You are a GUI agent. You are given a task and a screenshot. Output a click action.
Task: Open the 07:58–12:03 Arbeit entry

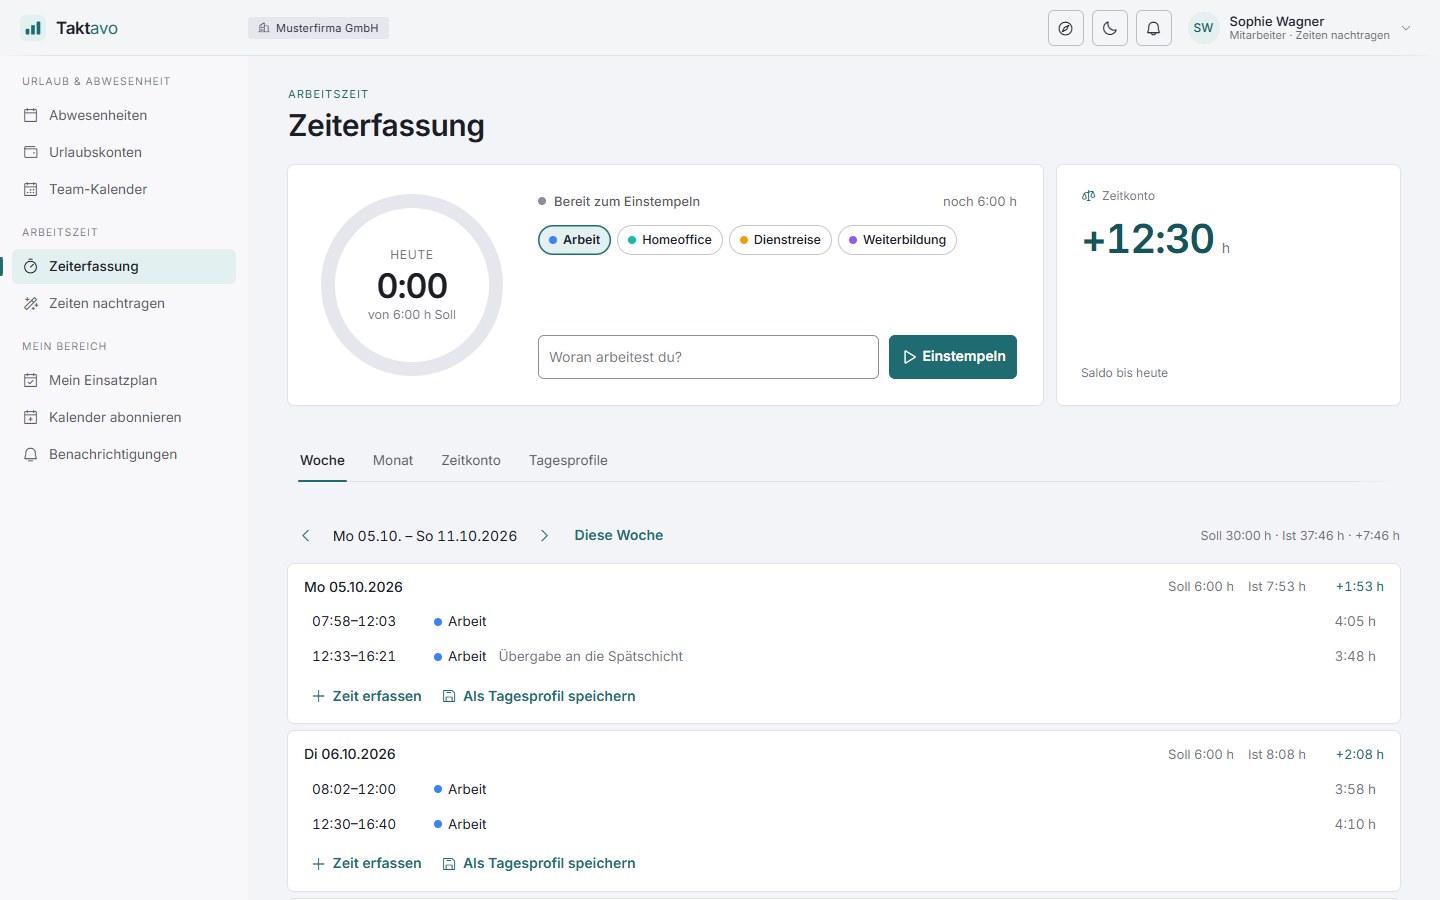(x=844, y=621)
